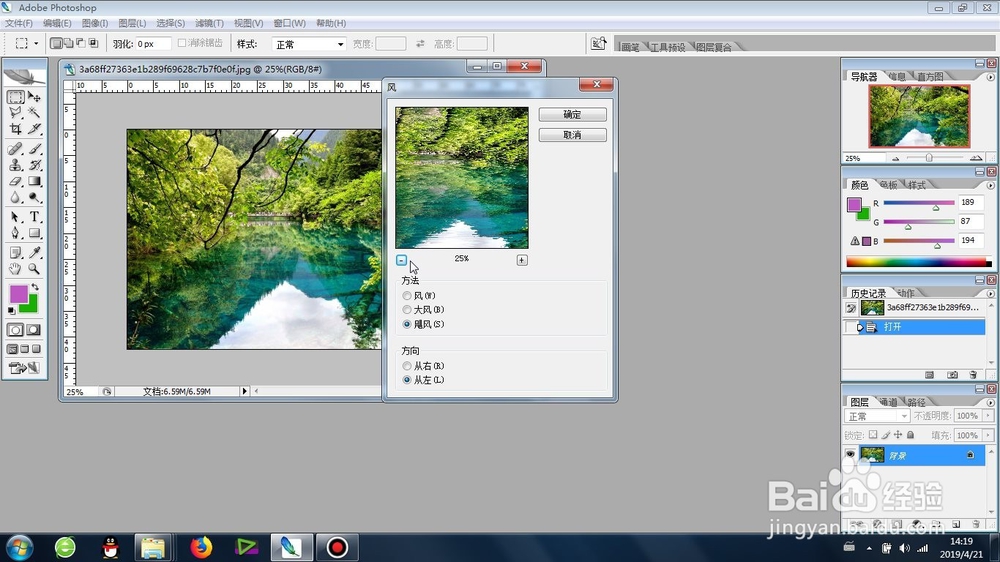Swap foreground and background colors
1000x562 pixels.
point(35,288)
